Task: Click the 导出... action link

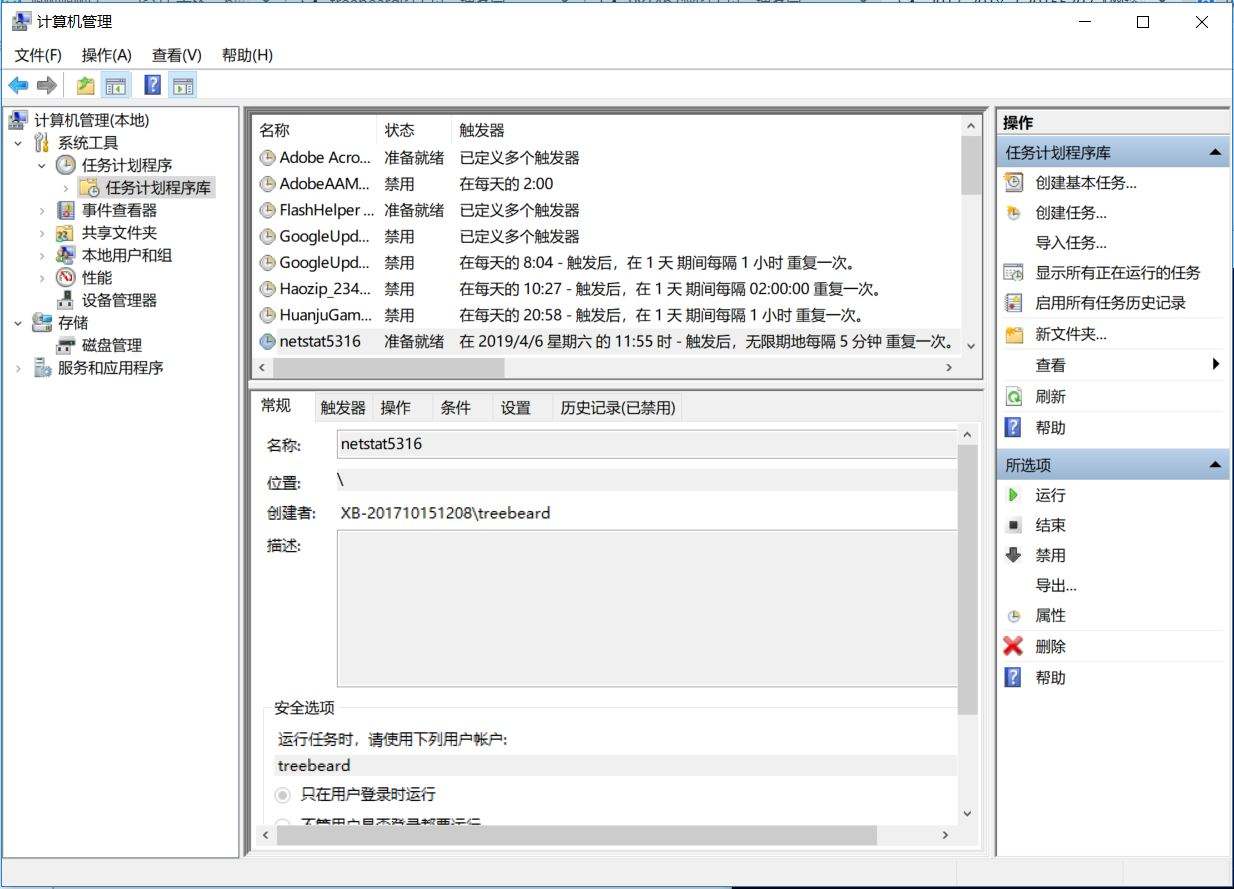Action: [1056, 586]
